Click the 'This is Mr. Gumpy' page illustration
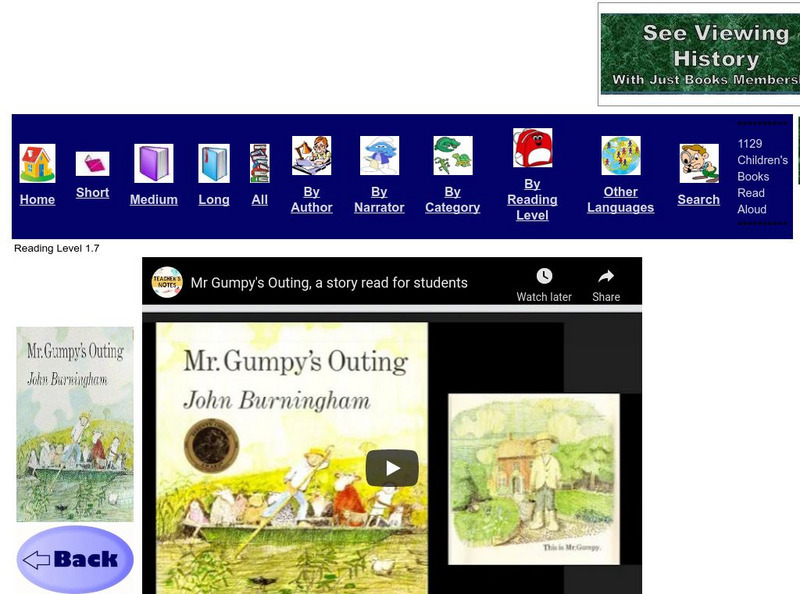800x594 pixels. (534, 479)
